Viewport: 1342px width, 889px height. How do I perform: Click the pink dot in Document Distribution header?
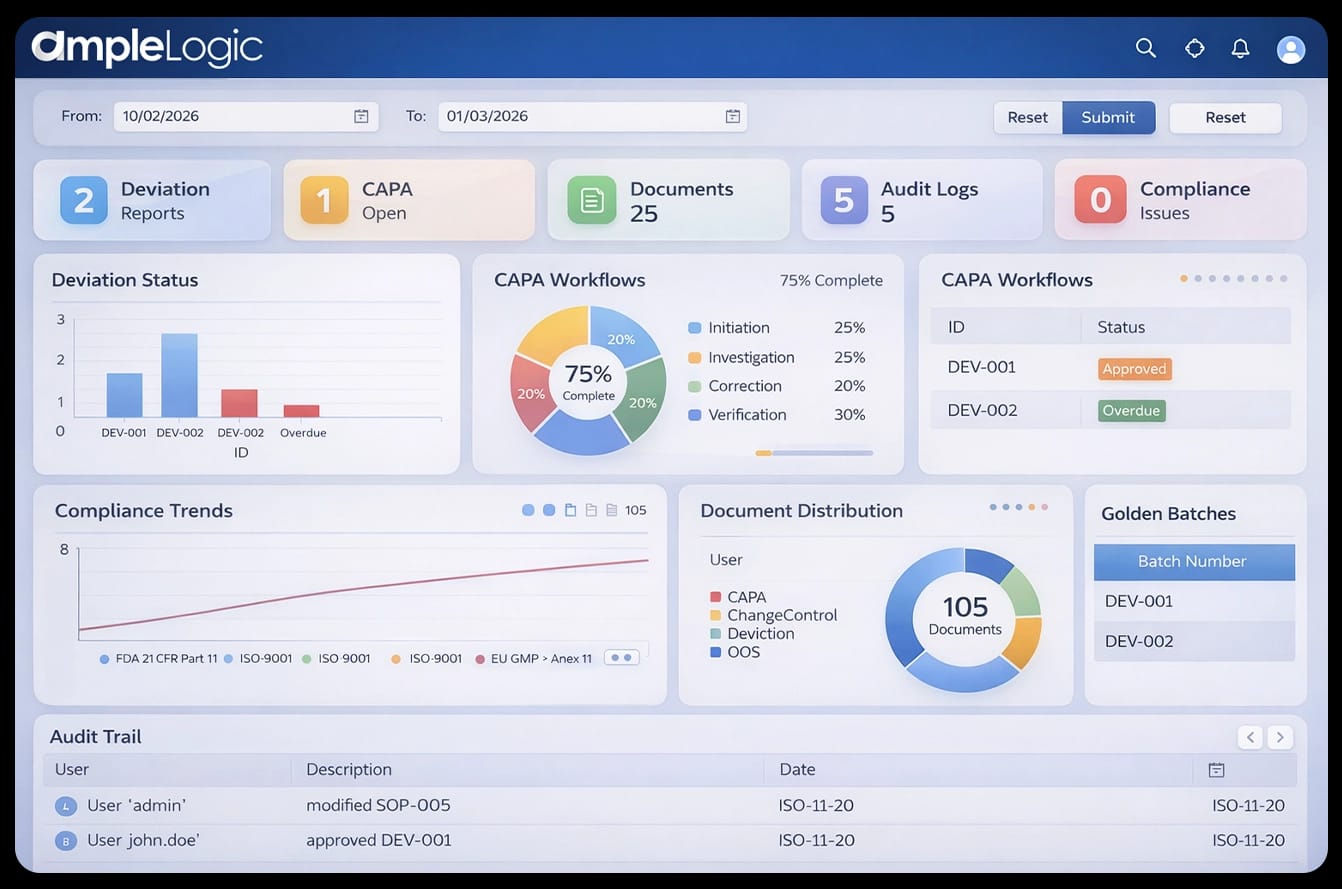click(1045, 507)
